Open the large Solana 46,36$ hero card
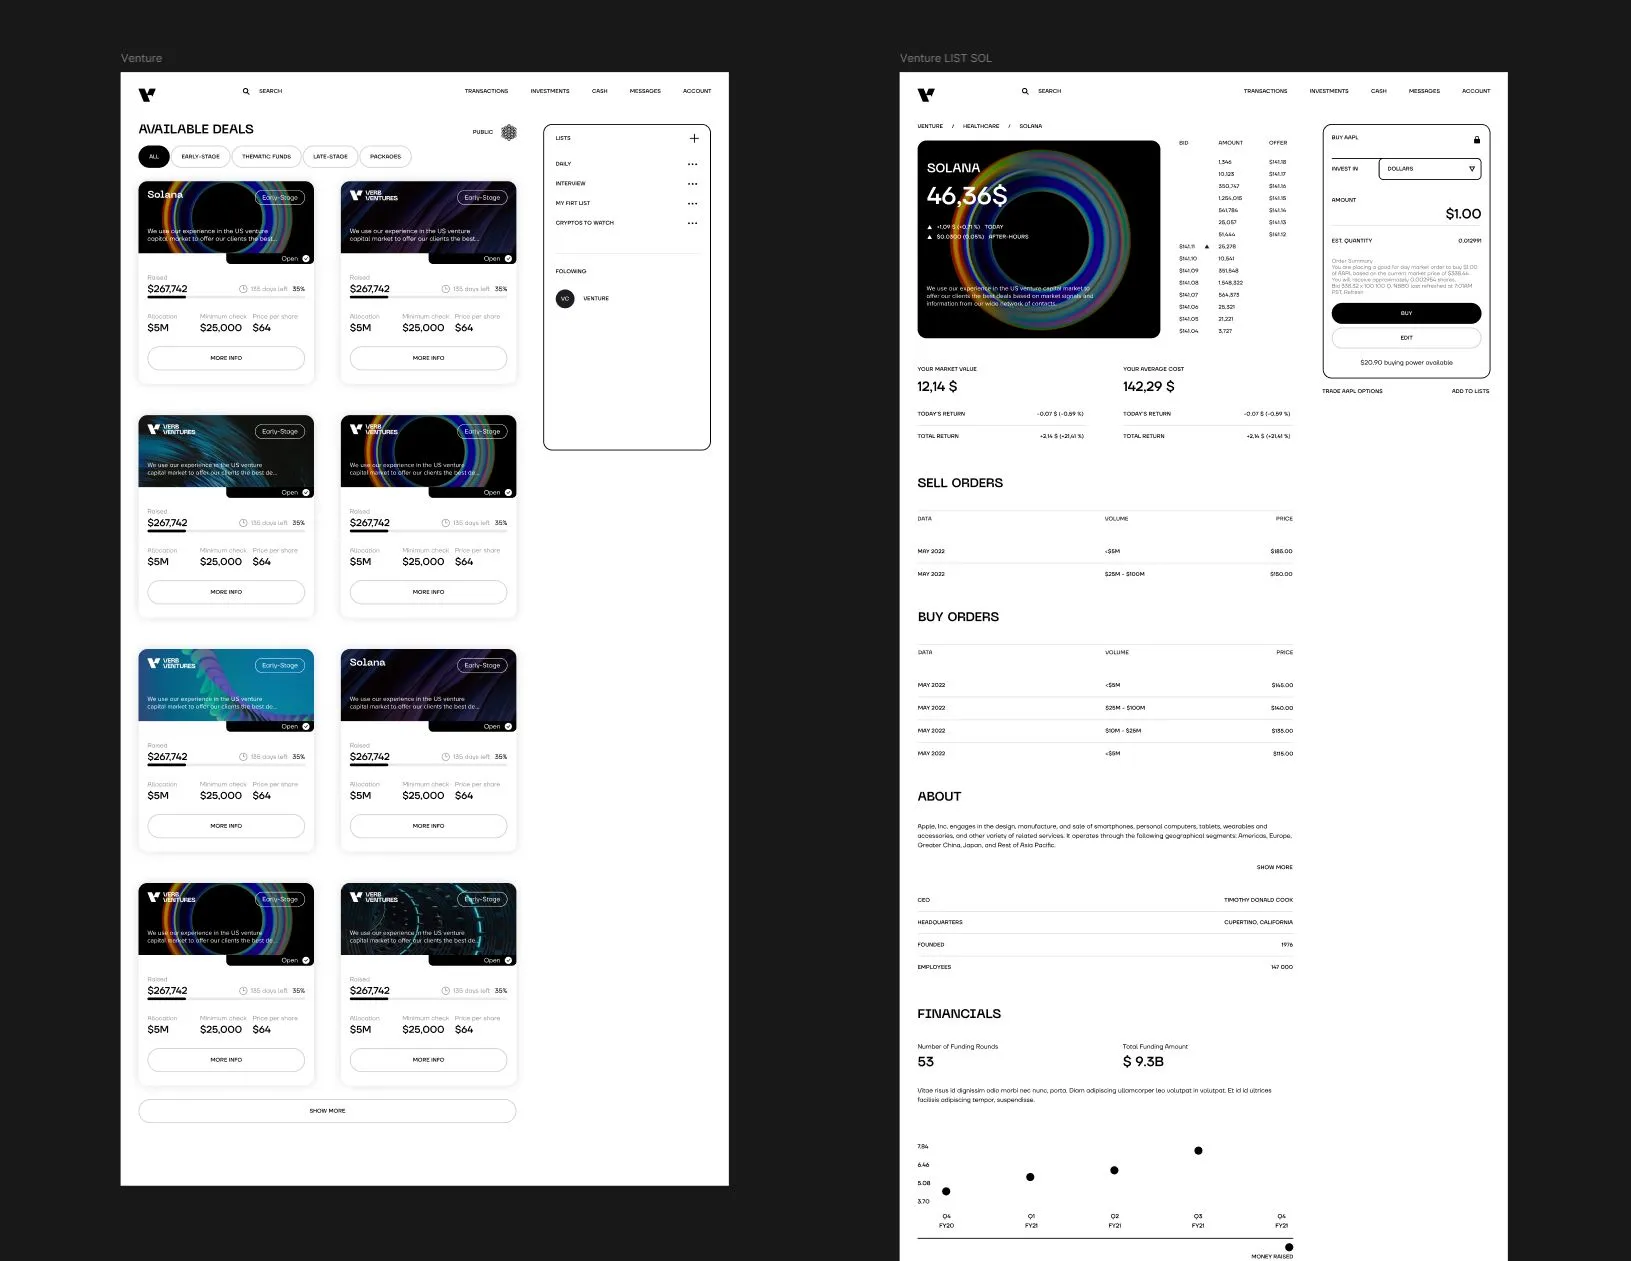The image size is (1631, 1261). point(1039,239)
